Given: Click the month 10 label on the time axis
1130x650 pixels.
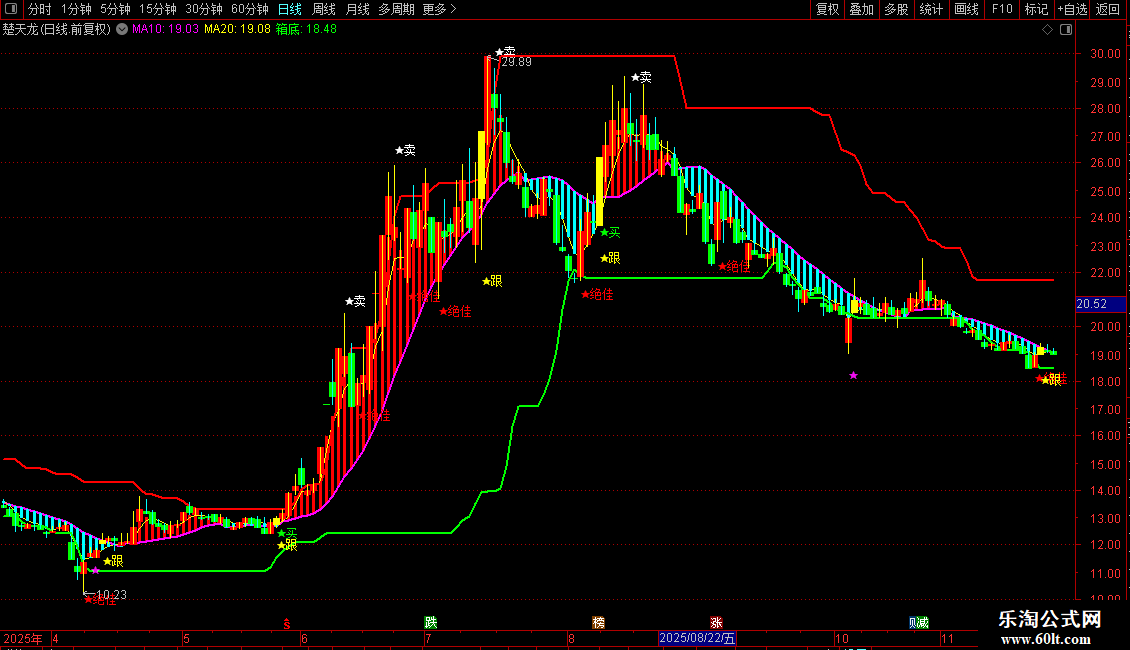Looking at the screenshot, I should coord(842,638).
